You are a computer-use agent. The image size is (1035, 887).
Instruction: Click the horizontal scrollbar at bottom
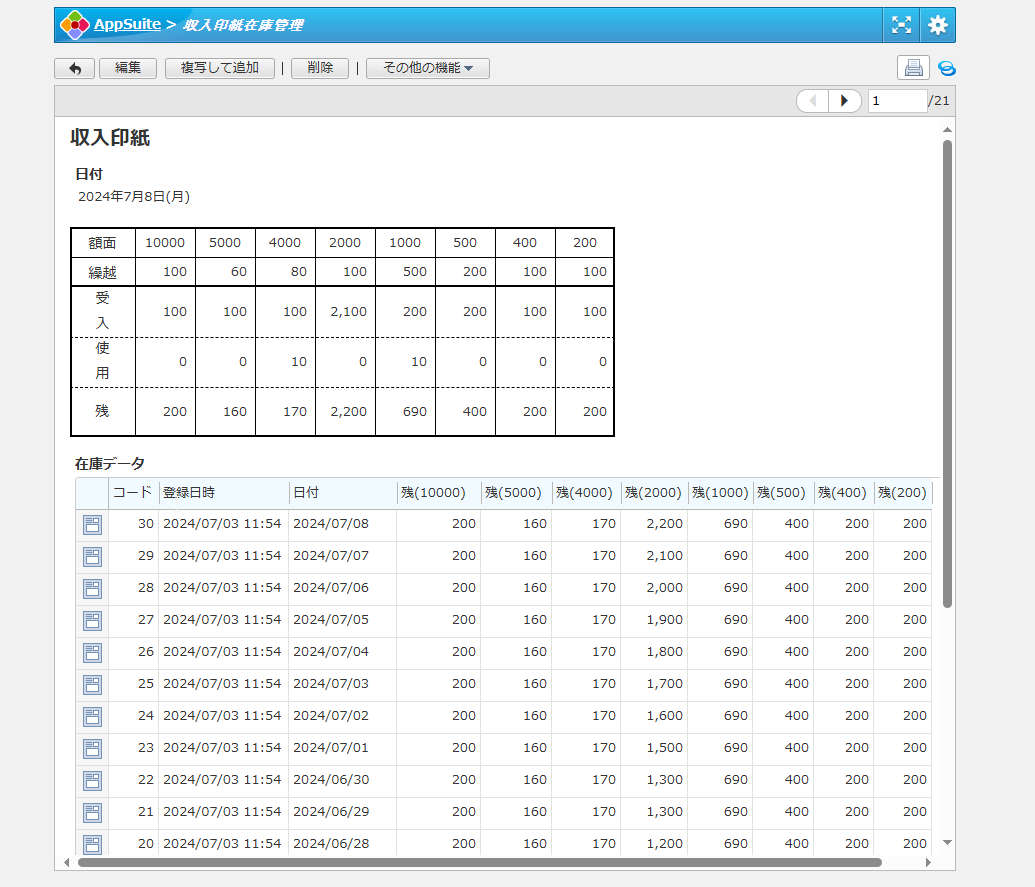(x=480, y=862)
